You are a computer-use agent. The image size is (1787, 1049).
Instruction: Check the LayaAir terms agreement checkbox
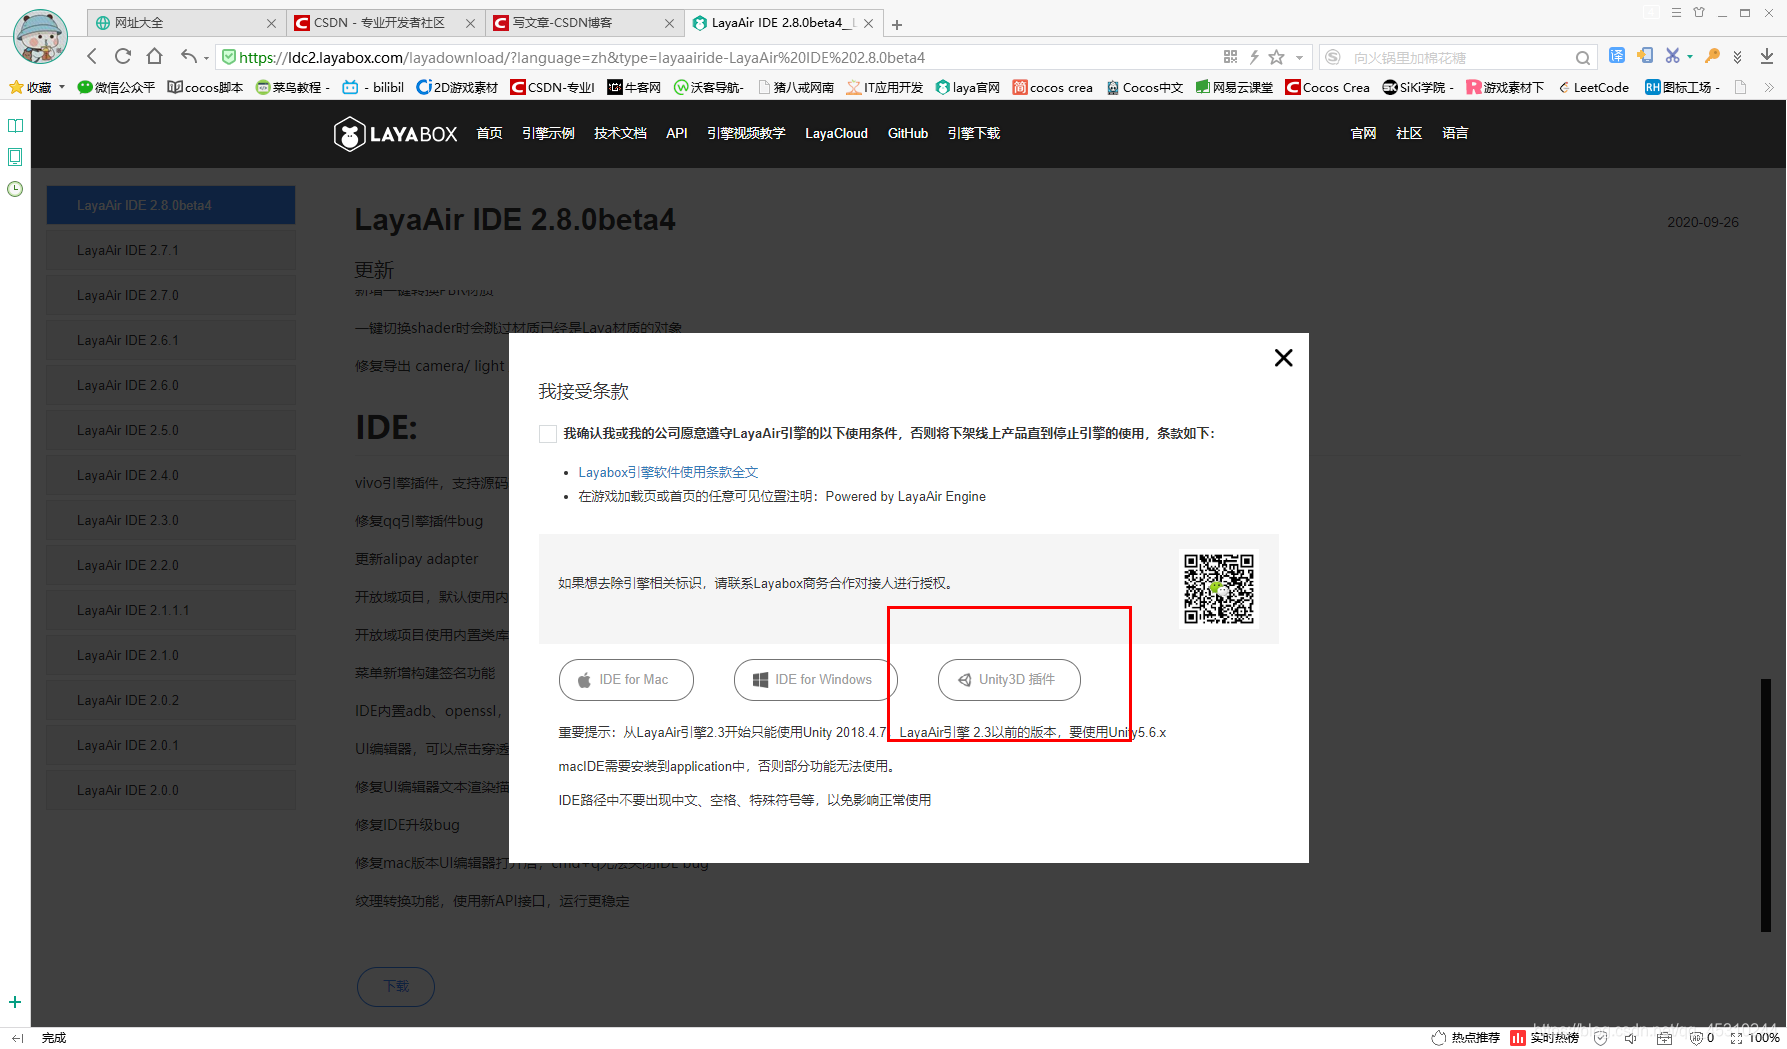coord(548,434)
